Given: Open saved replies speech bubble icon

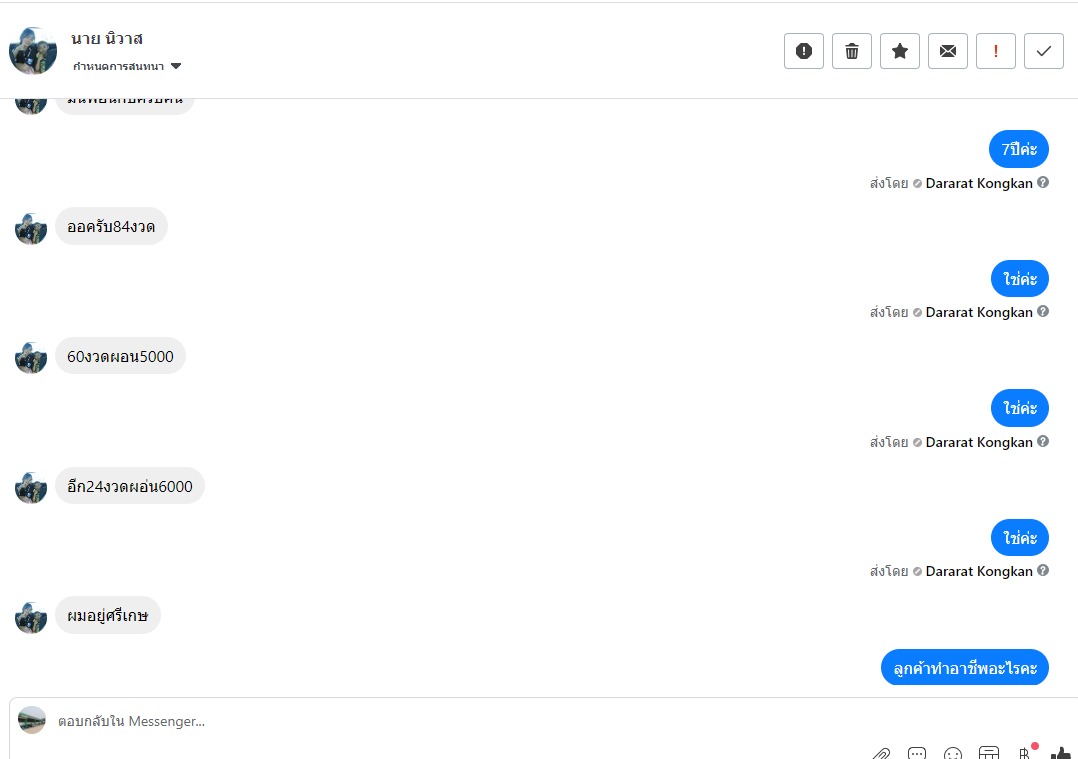Looking at the screenshot, I should [x=917, y=752].
